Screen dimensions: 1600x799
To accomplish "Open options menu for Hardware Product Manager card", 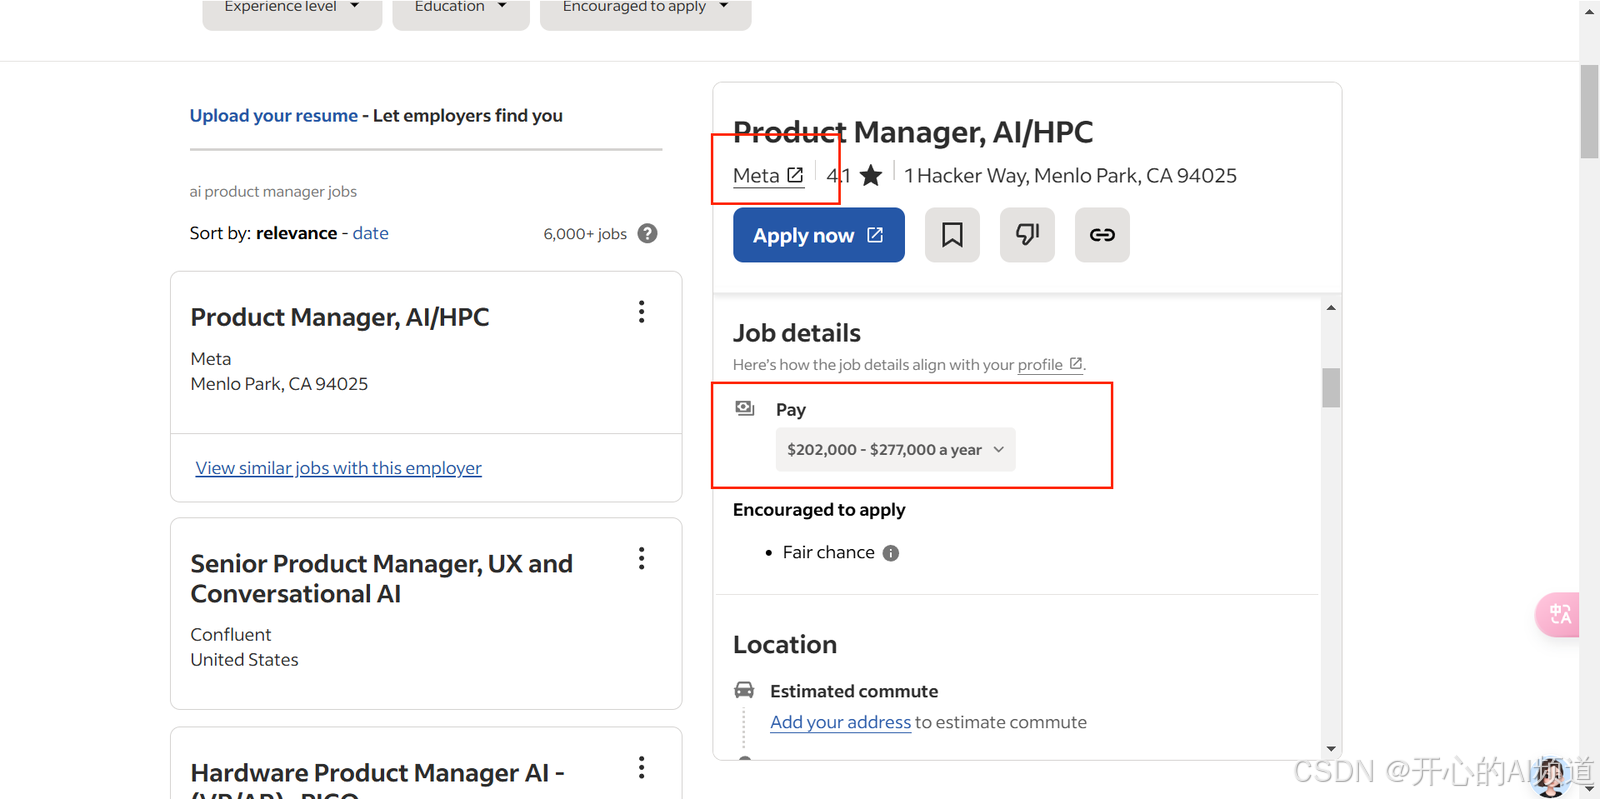I will [642, 767].
